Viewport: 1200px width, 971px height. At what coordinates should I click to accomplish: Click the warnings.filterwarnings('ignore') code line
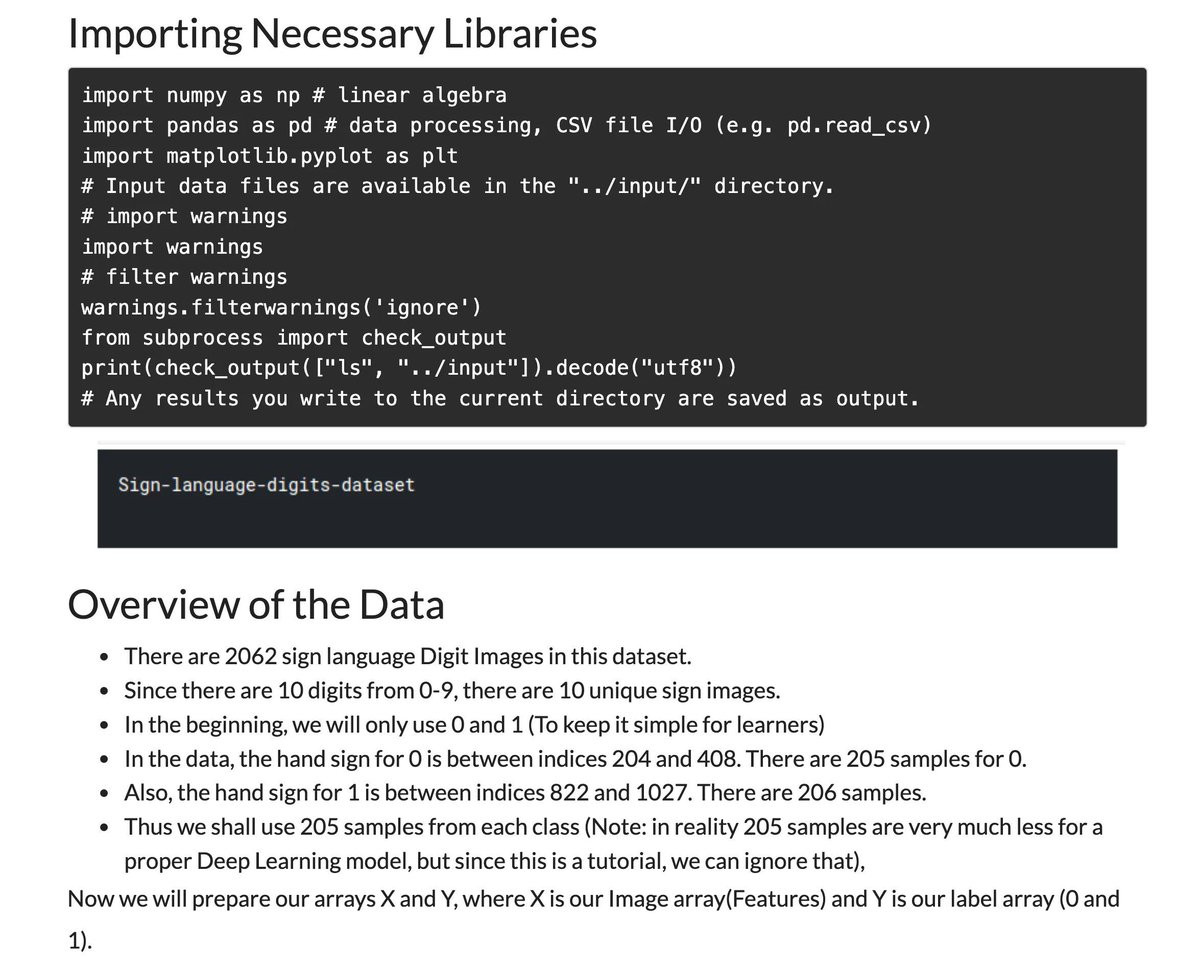point(282,307)
